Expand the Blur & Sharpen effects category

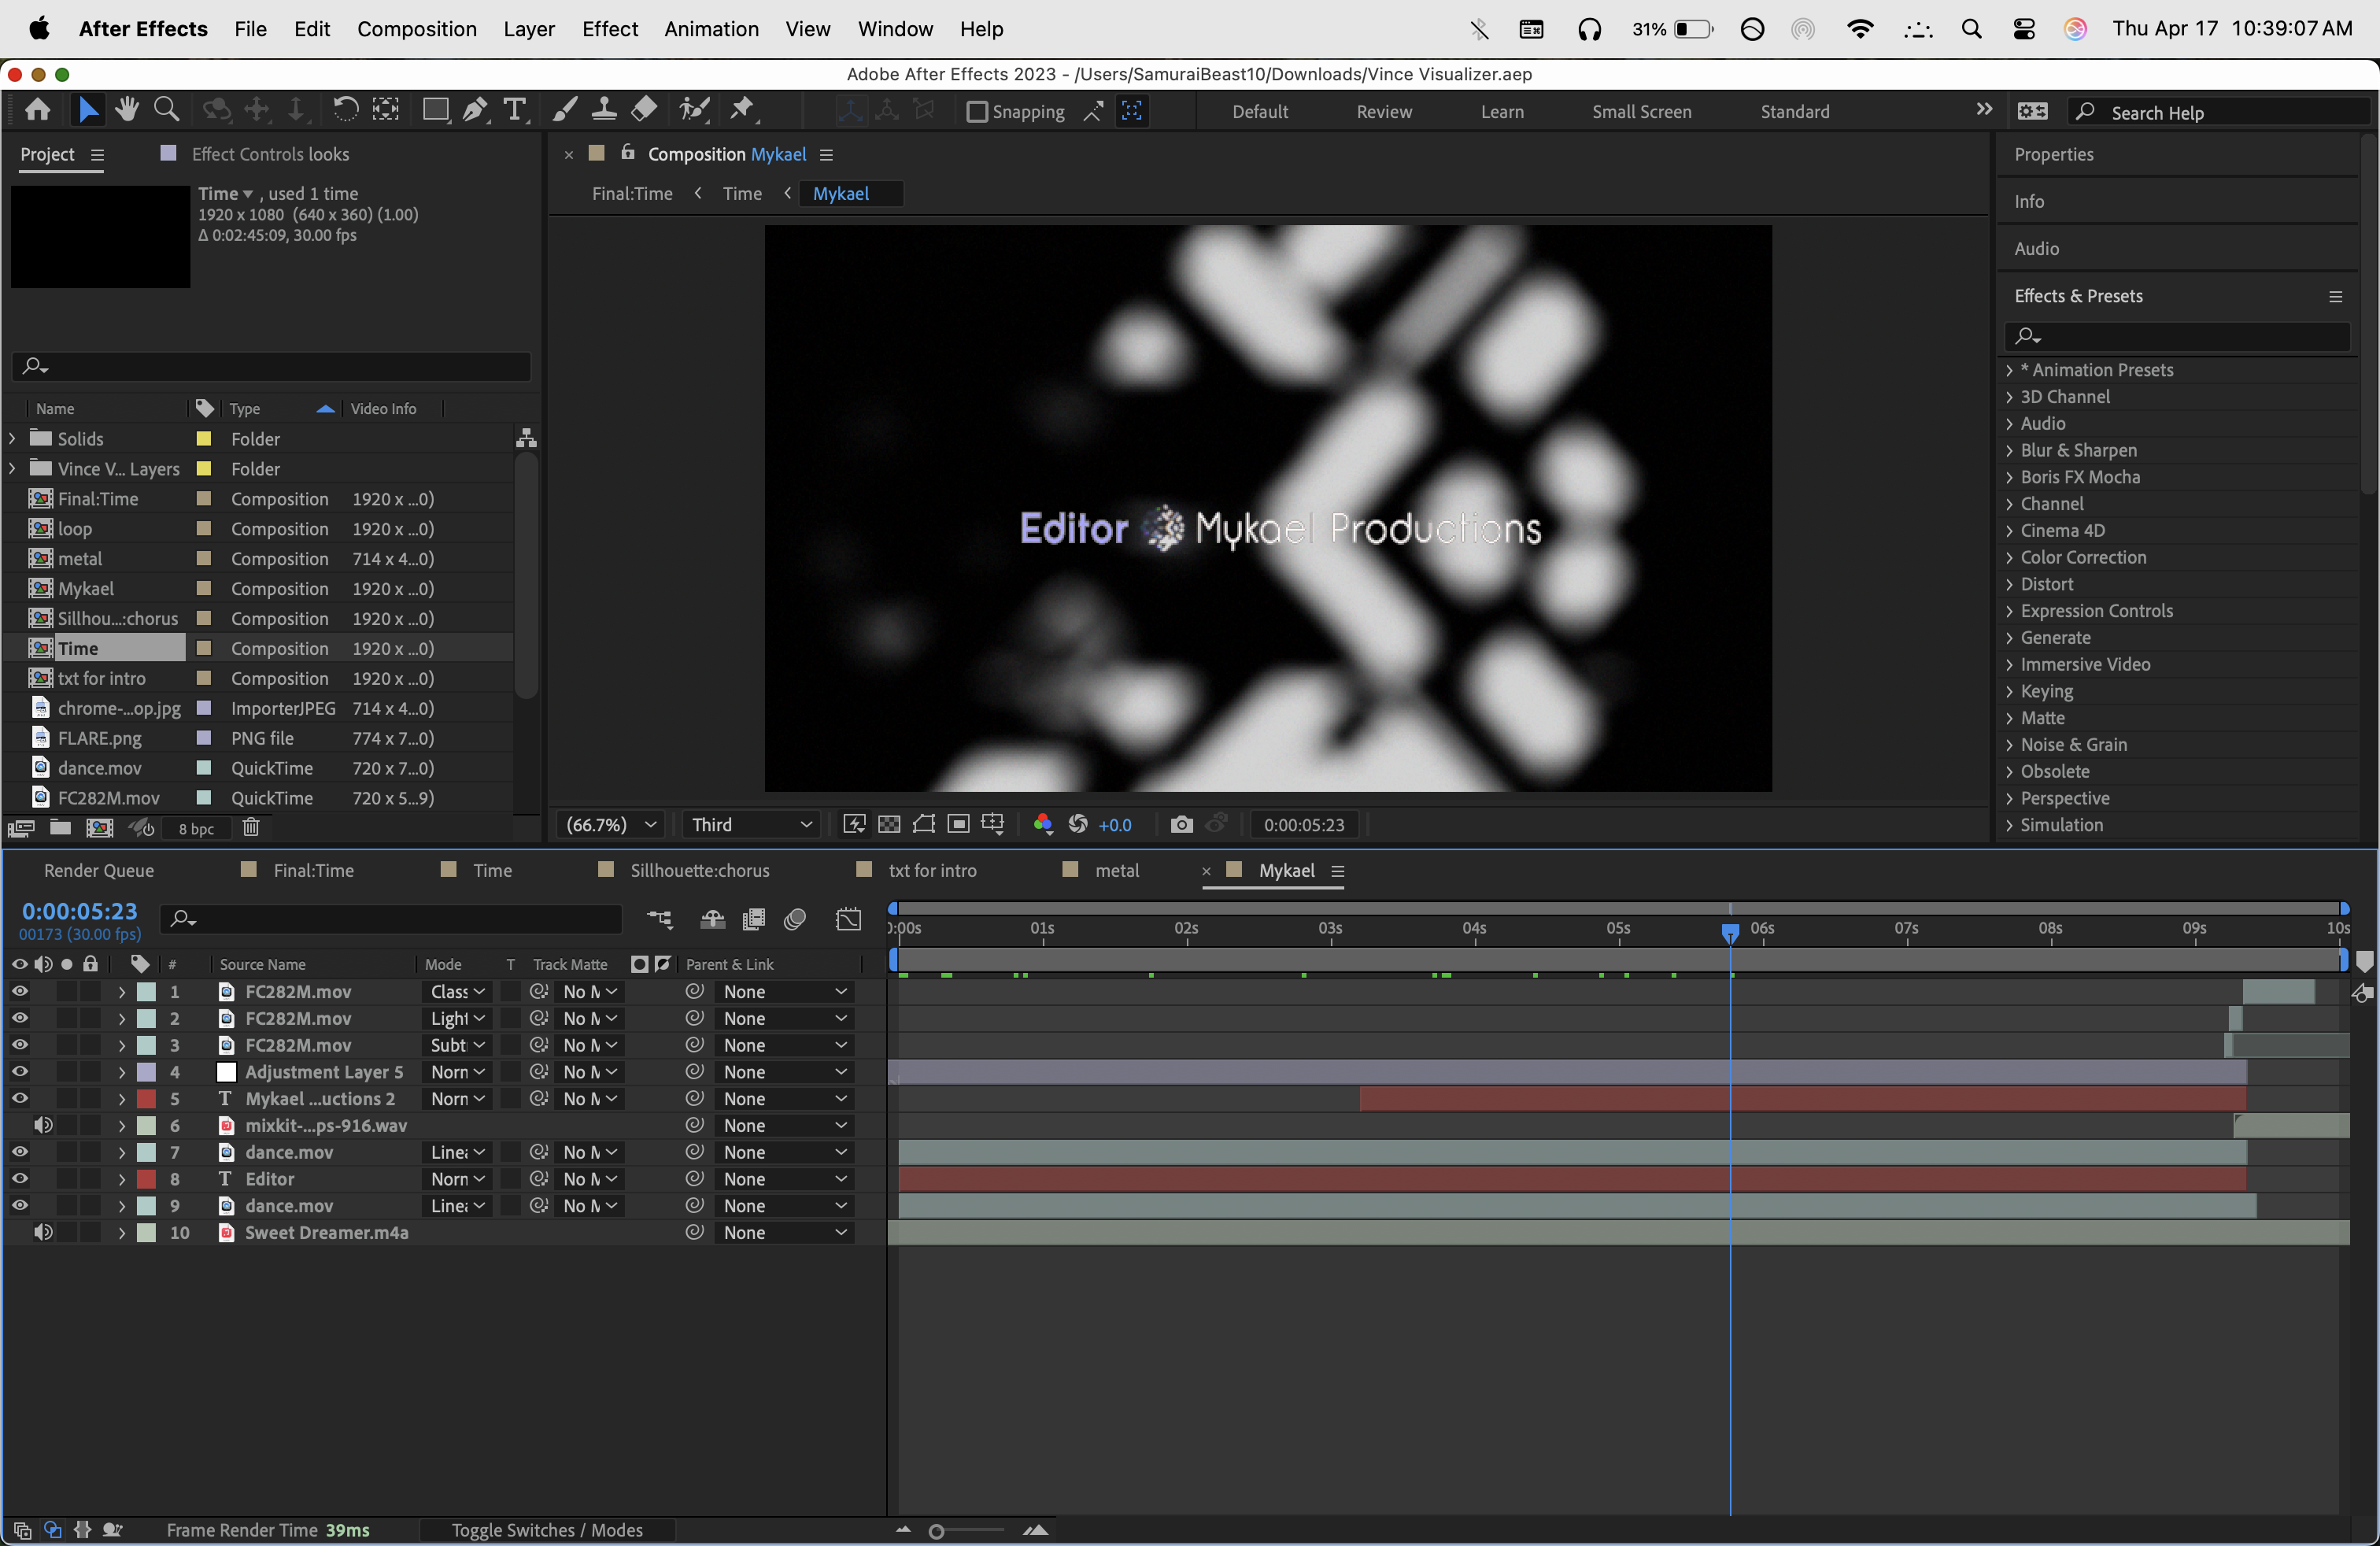click(2009, 450)
